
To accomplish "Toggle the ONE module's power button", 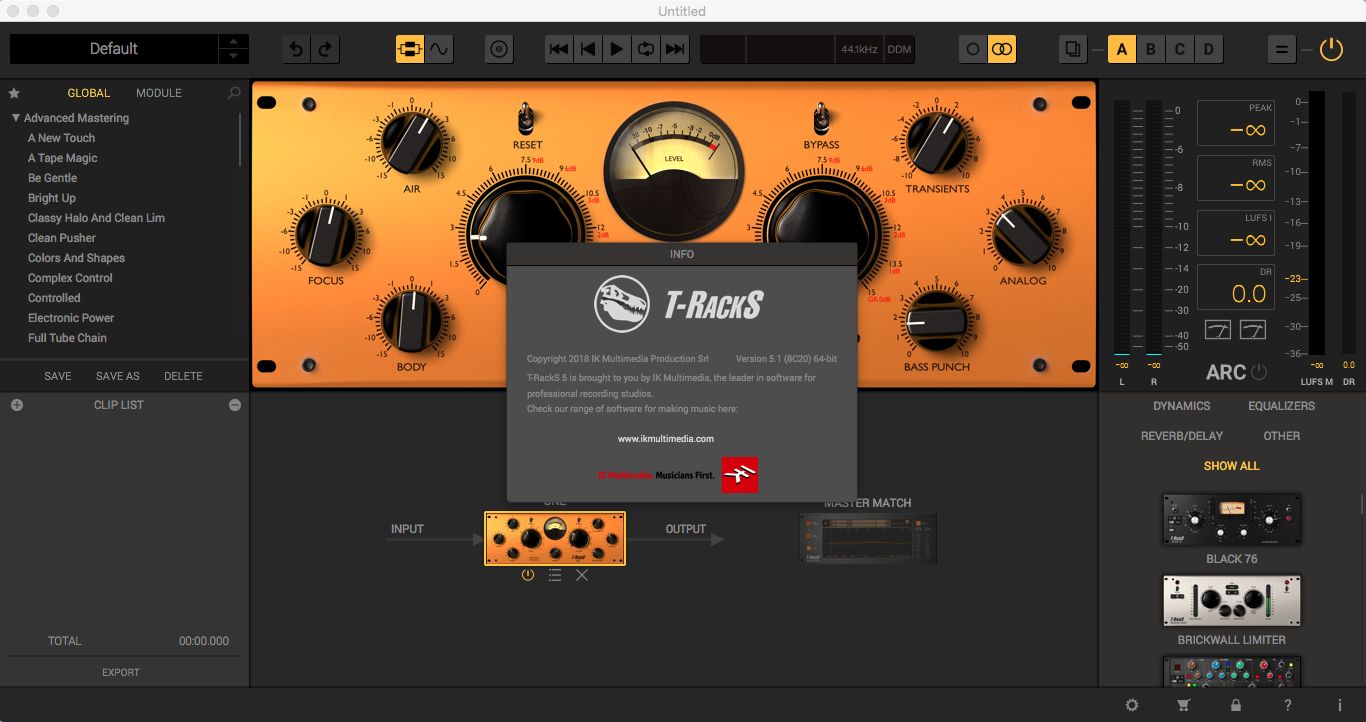I will coord(528,575).
